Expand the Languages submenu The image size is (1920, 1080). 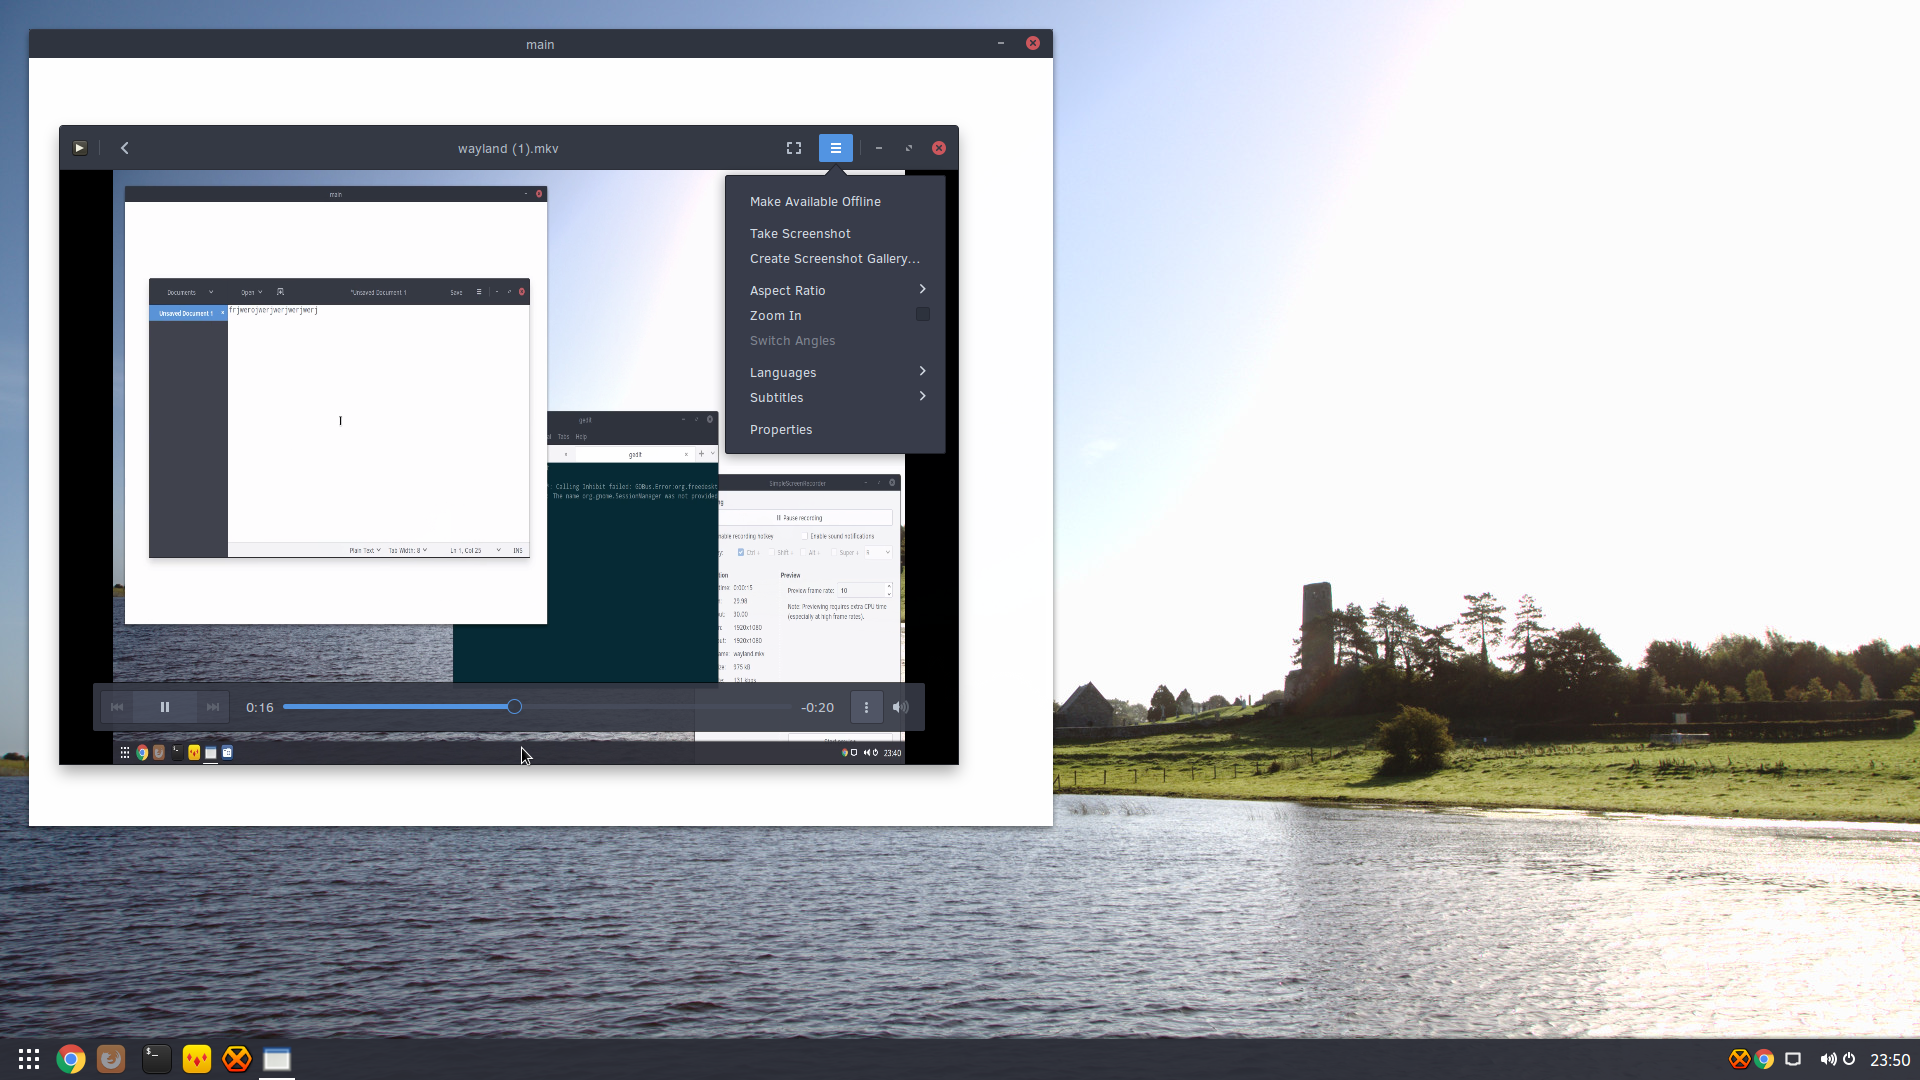[x=835, y=373]
